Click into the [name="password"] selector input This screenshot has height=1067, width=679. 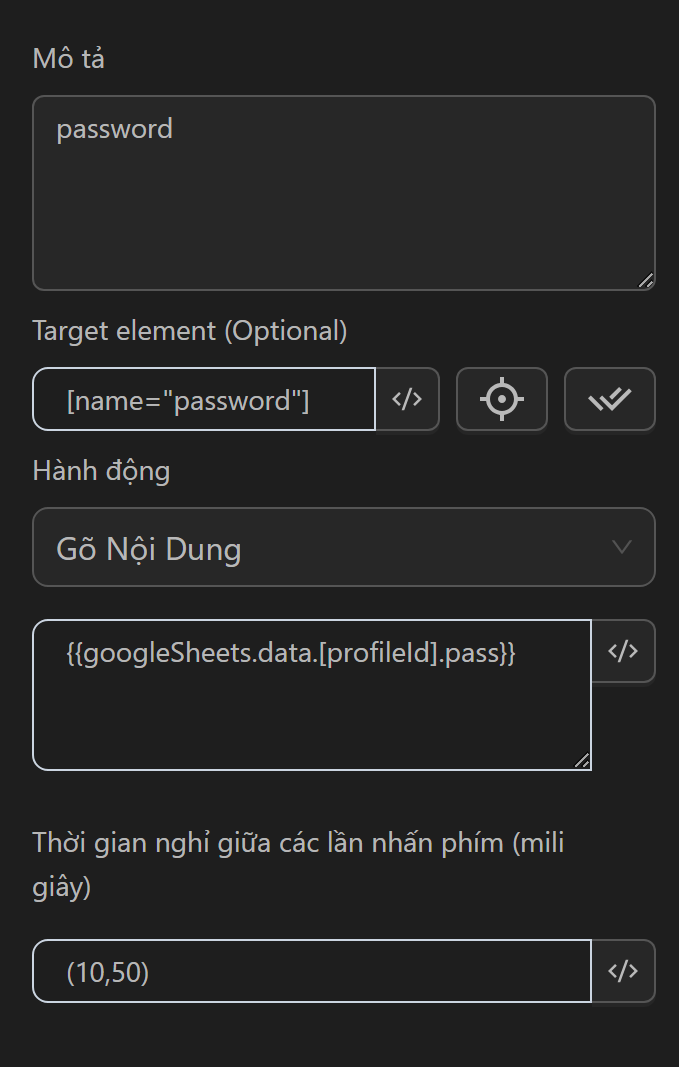(x=205, y=400)
